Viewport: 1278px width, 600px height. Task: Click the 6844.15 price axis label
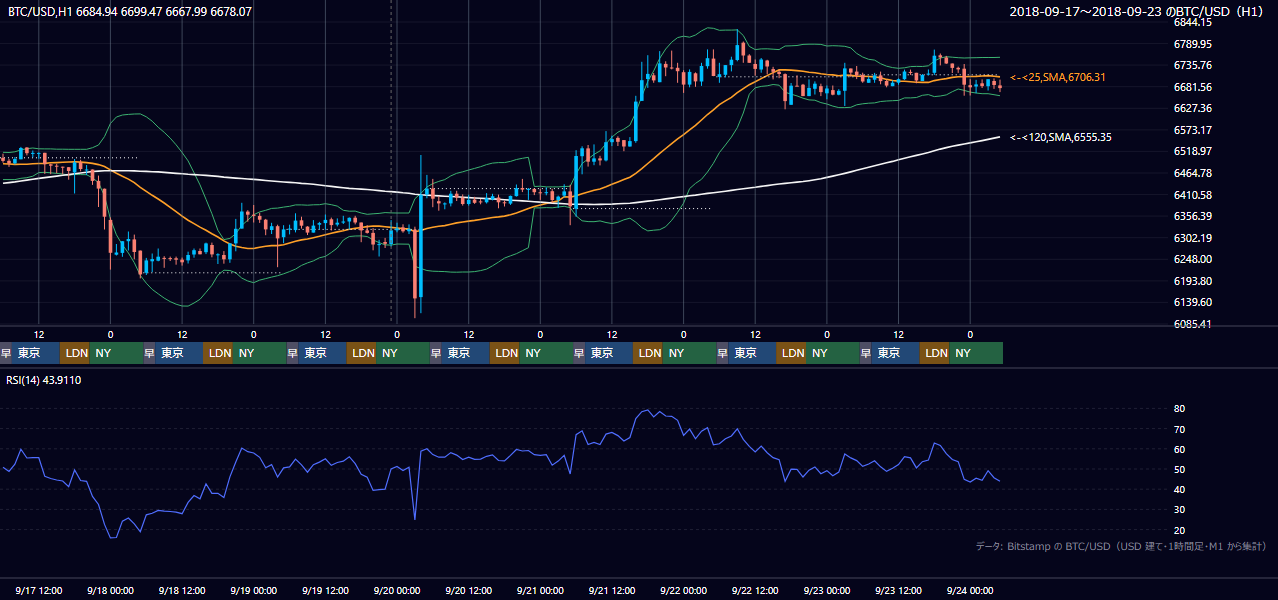(x=1193, y=22)
